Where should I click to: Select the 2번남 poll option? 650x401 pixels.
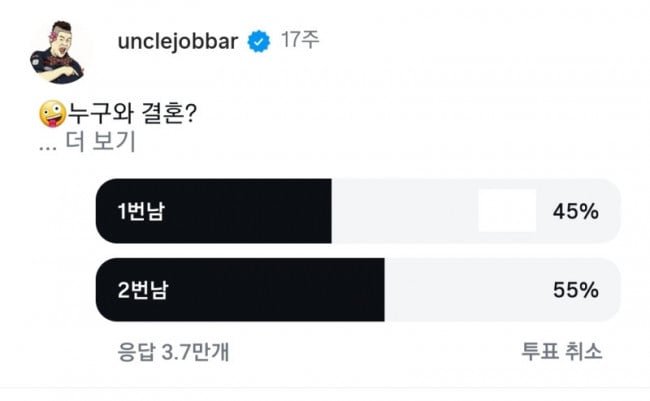pos(141,290)
